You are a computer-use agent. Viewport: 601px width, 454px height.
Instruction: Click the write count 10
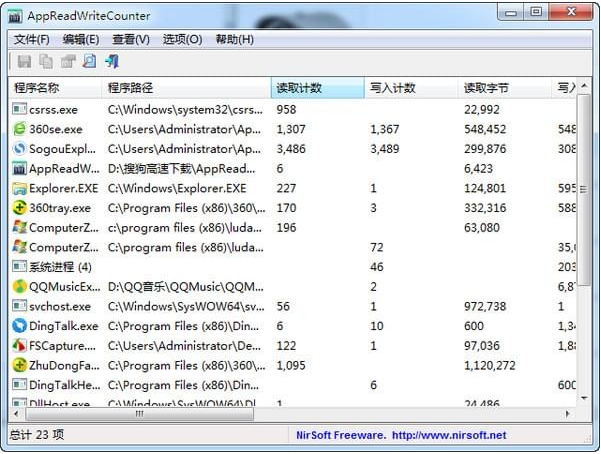click(376, 326)
